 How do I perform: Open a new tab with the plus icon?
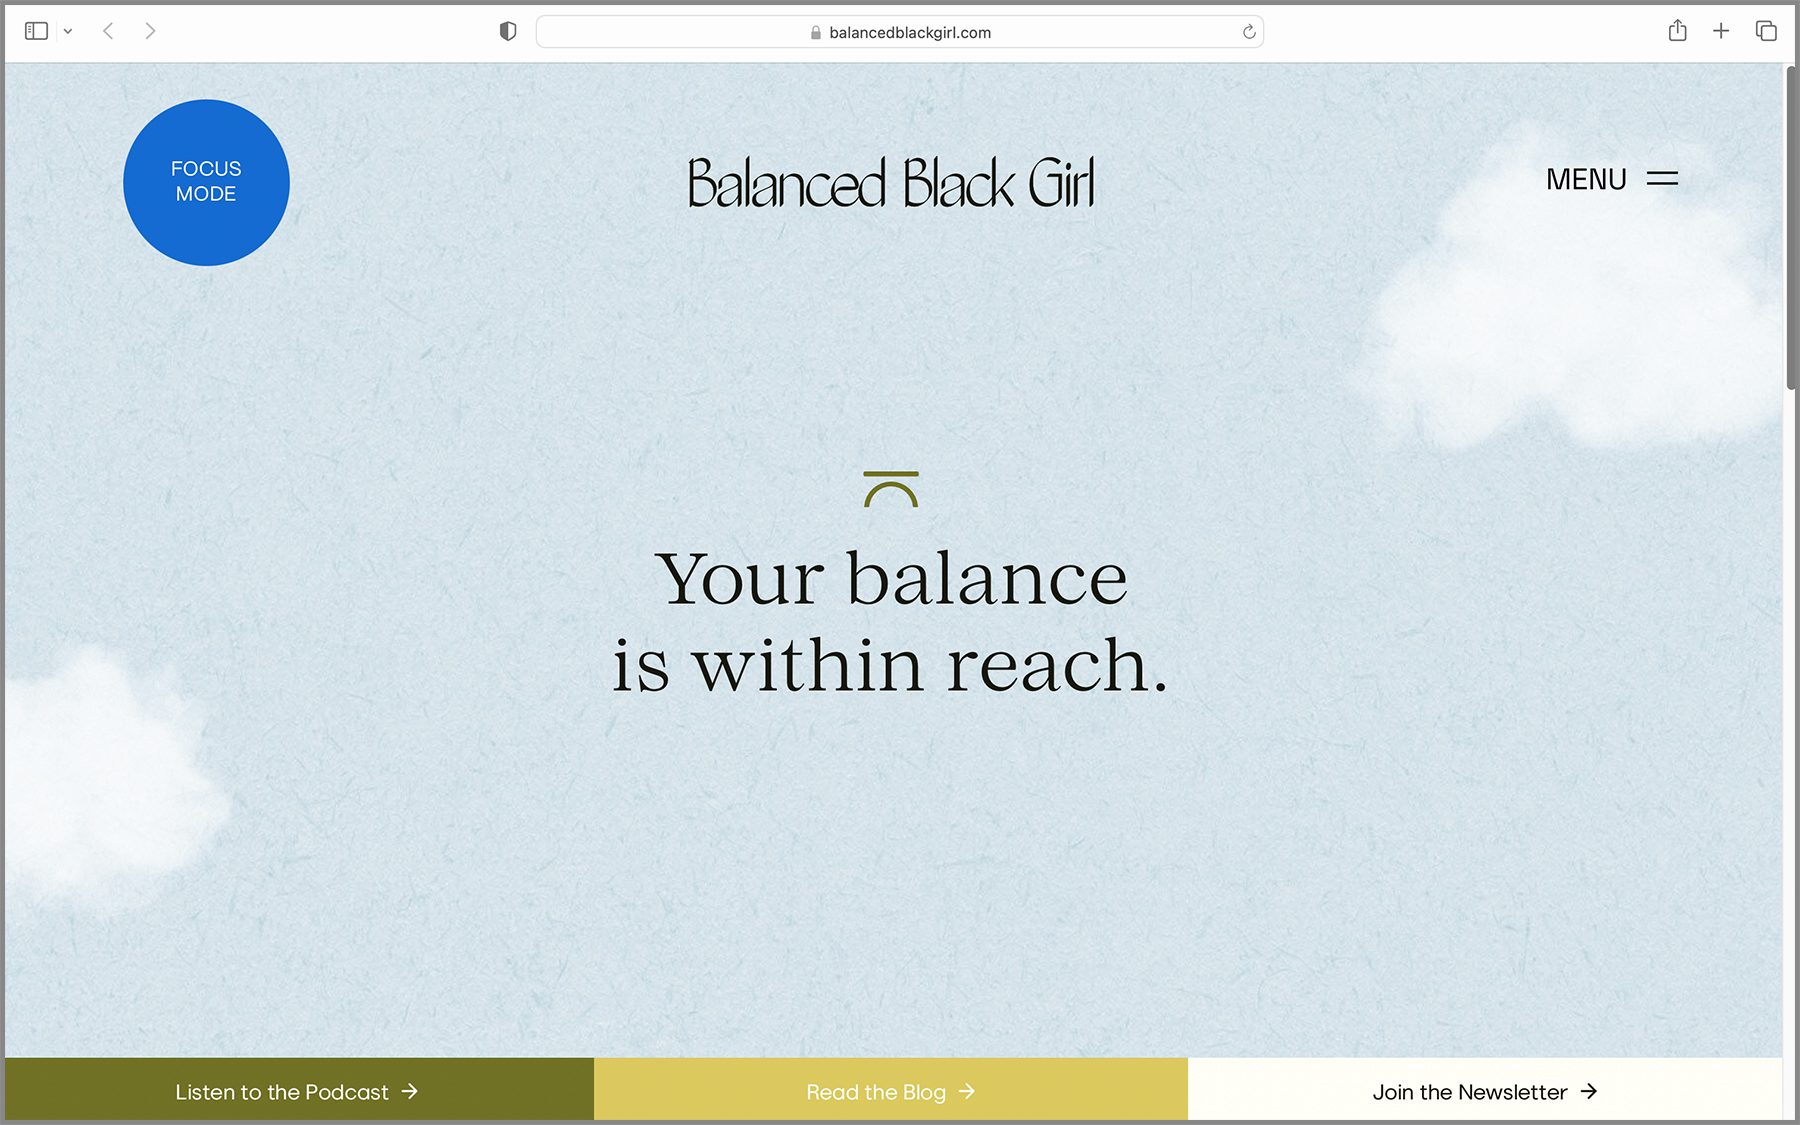click(1722, 31)
